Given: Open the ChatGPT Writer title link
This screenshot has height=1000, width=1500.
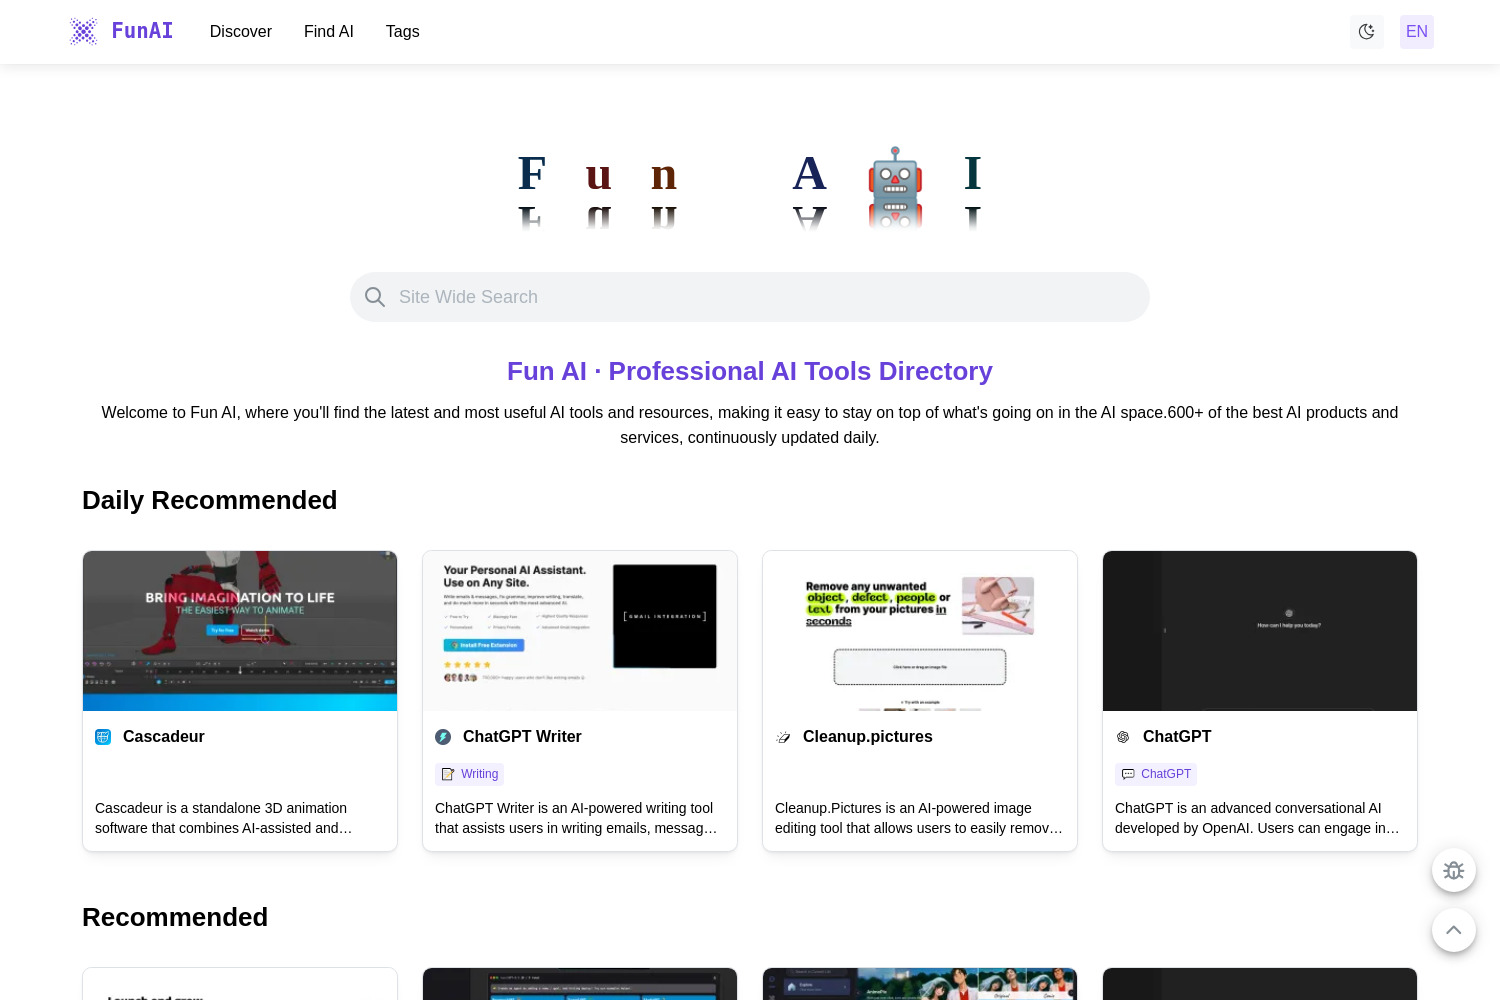Looking at the screenshot, I should [x=522, y=737].
